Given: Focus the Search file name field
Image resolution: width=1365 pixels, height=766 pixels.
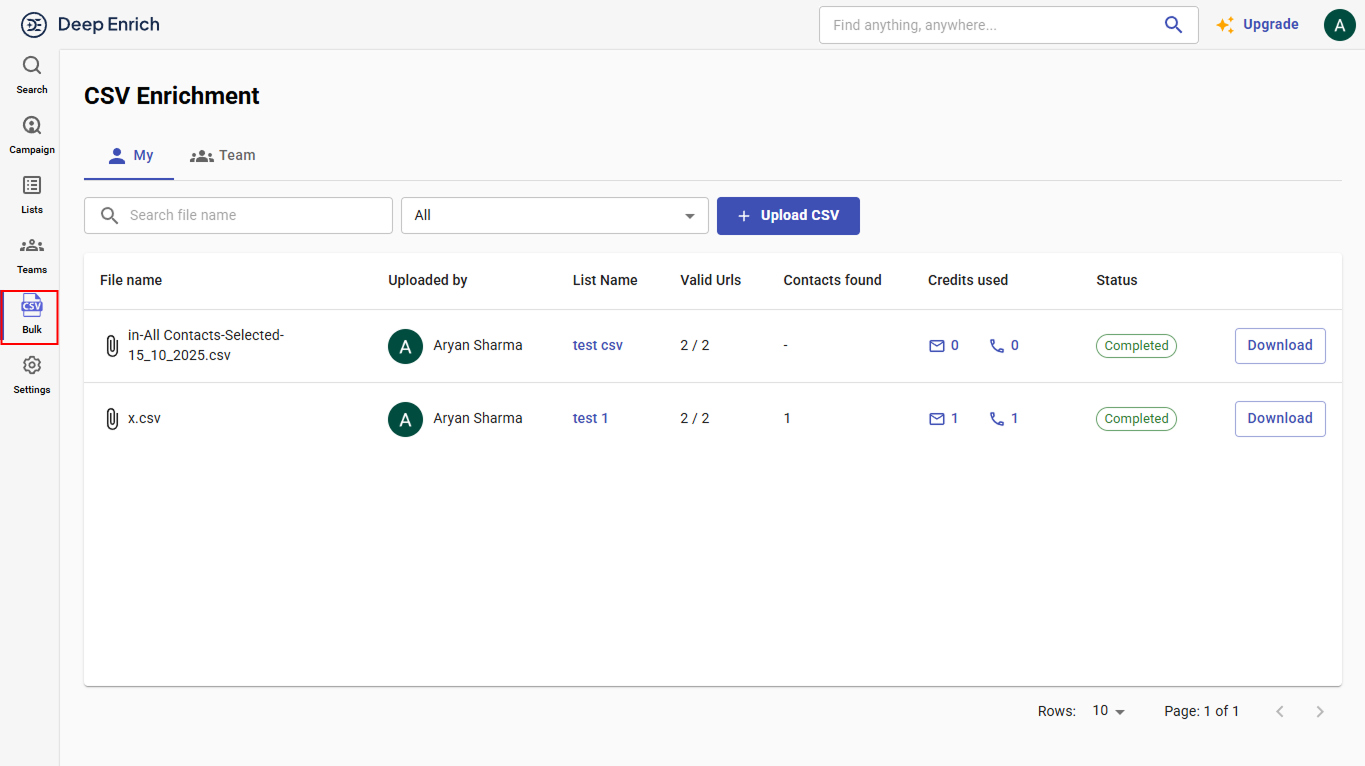Looking at the screenshot, I should [x=250, y=216].
